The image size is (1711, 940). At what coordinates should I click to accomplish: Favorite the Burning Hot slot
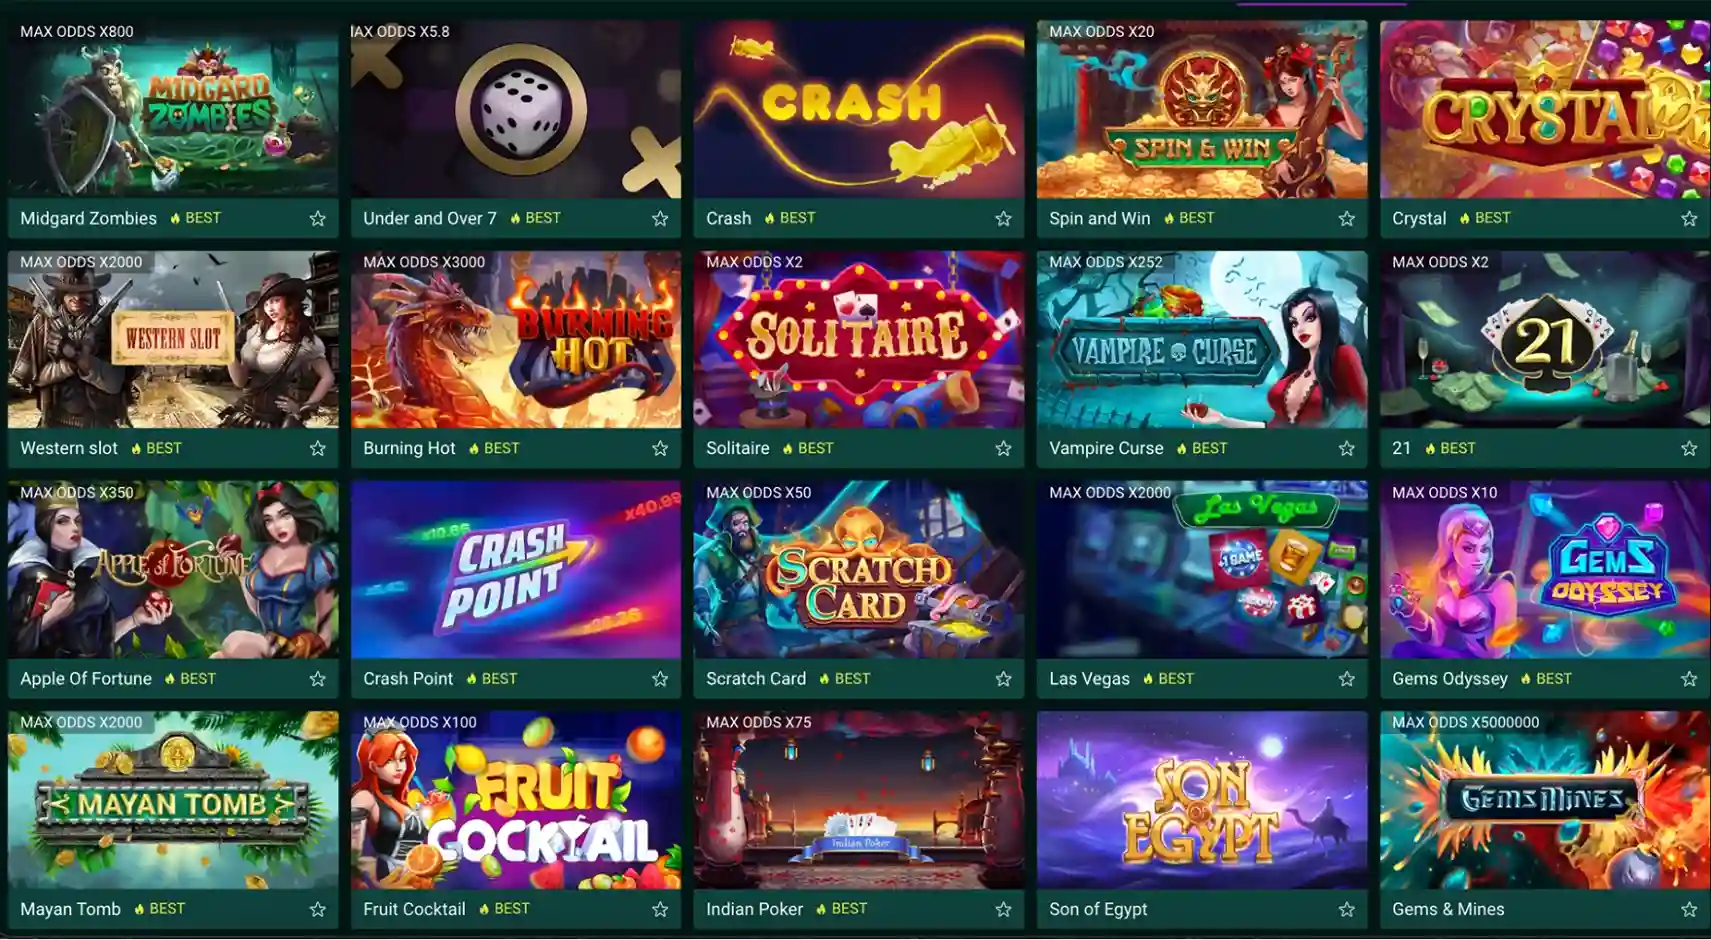click(660, 448)
